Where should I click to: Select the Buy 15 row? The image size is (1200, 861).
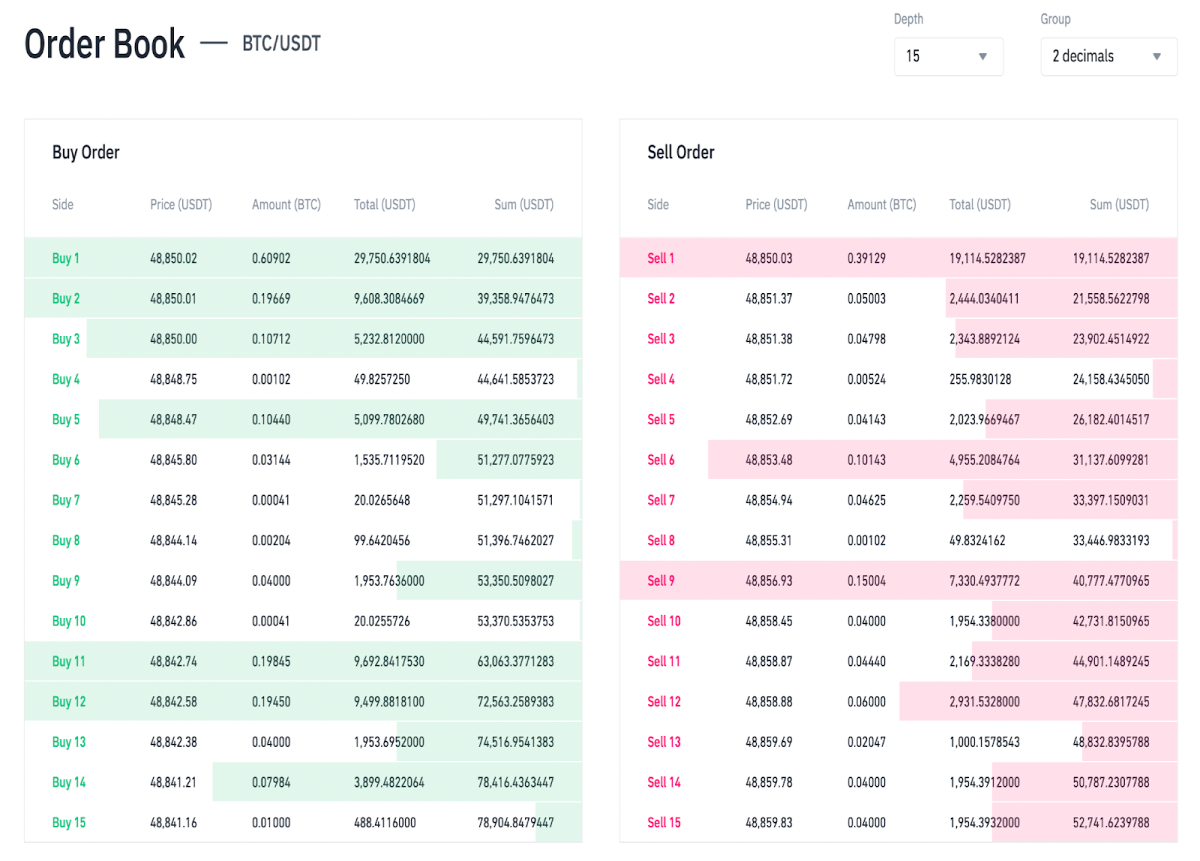[x=303, y=822]
